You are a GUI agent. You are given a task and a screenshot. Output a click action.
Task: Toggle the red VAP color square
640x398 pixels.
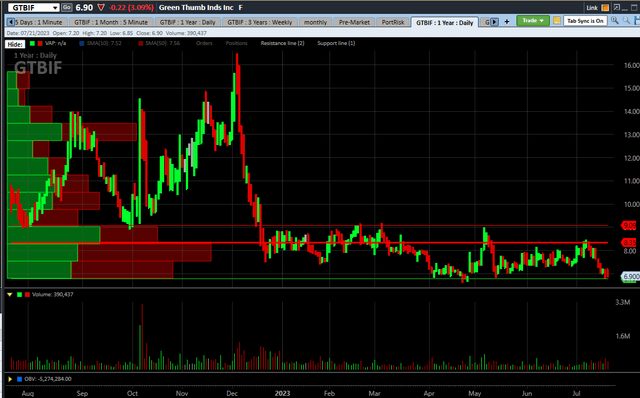click(x=40, y=43)
